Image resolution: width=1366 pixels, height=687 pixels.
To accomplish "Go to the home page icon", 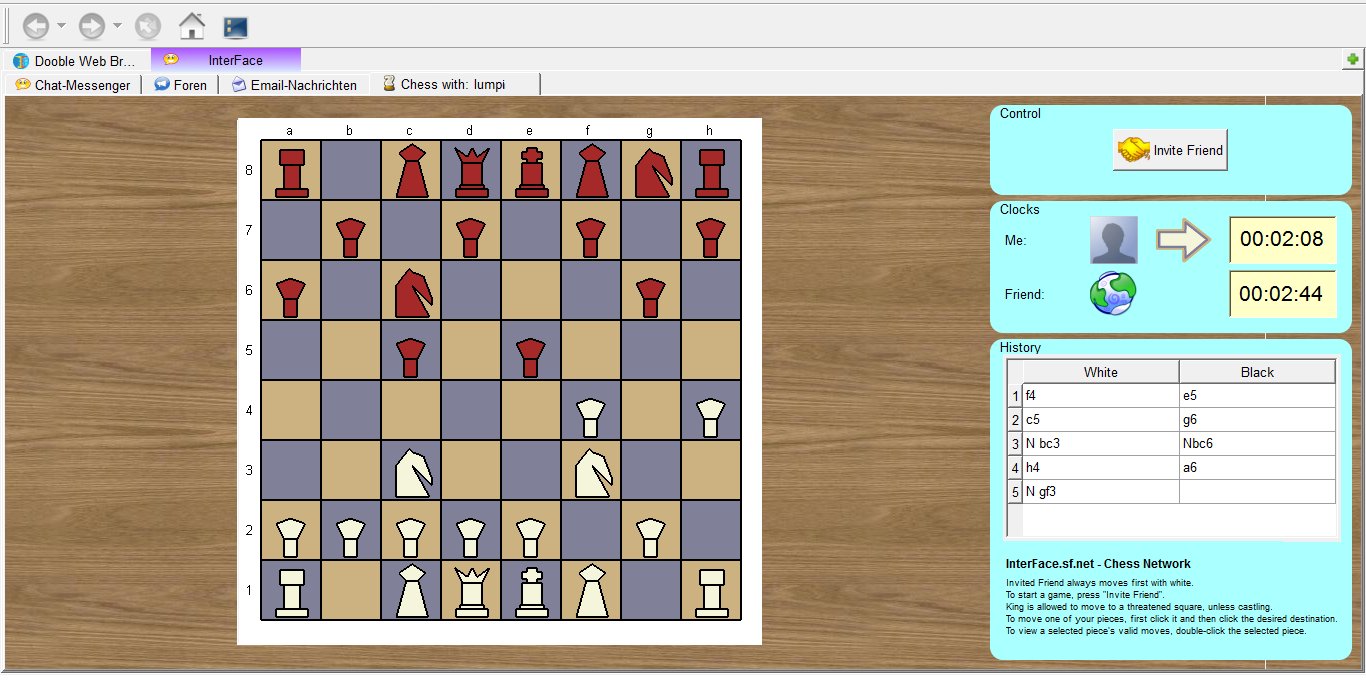I will click(x=191, y=26).
